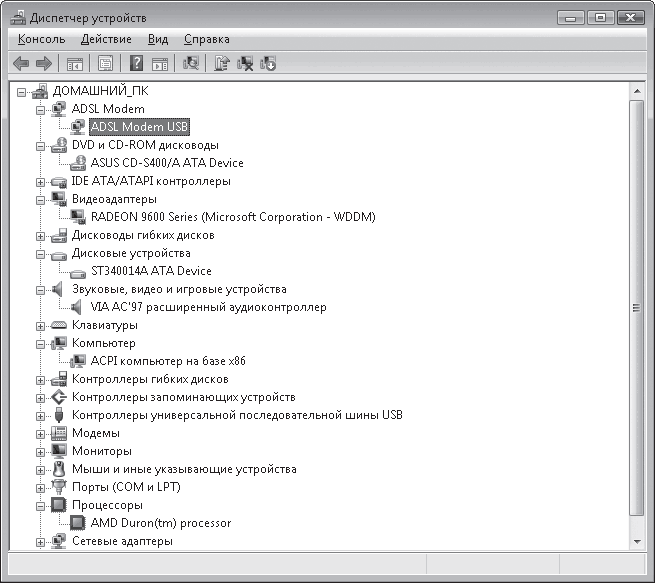Screen dimensions: 655x583
Task: Expand the Клавиатуры node
Action: [40, 326]
